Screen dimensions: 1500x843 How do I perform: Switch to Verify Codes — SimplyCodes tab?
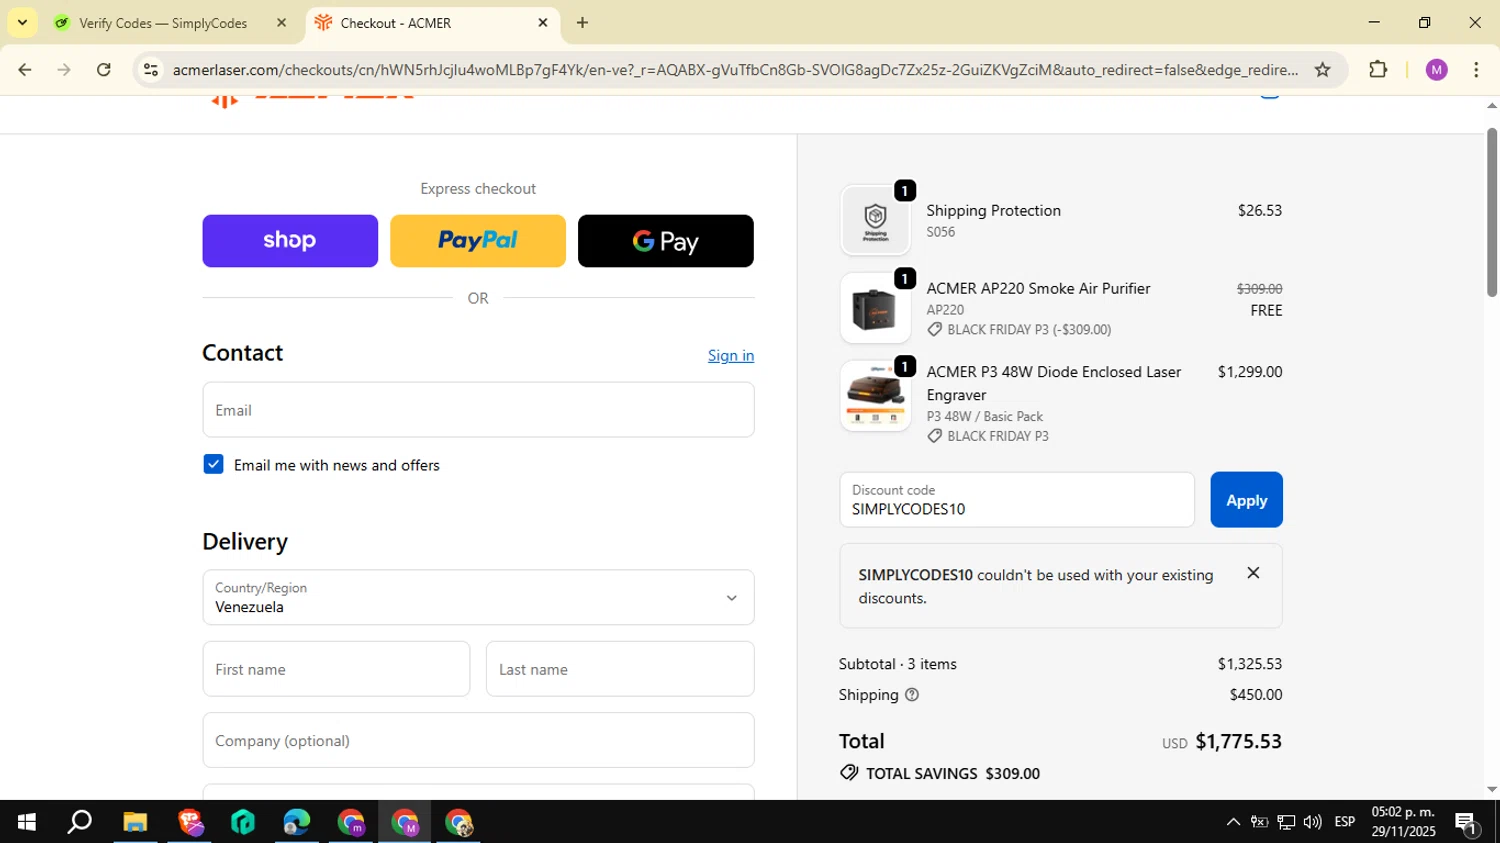[163, 23]
